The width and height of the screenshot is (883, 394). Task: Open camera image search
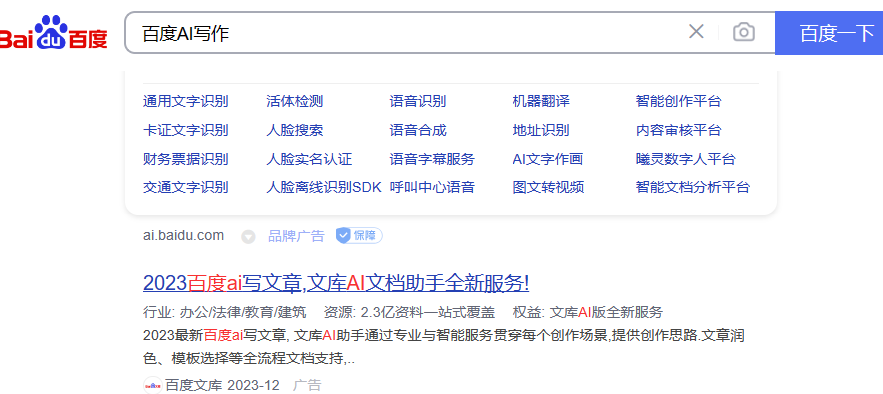click(744, 32)
